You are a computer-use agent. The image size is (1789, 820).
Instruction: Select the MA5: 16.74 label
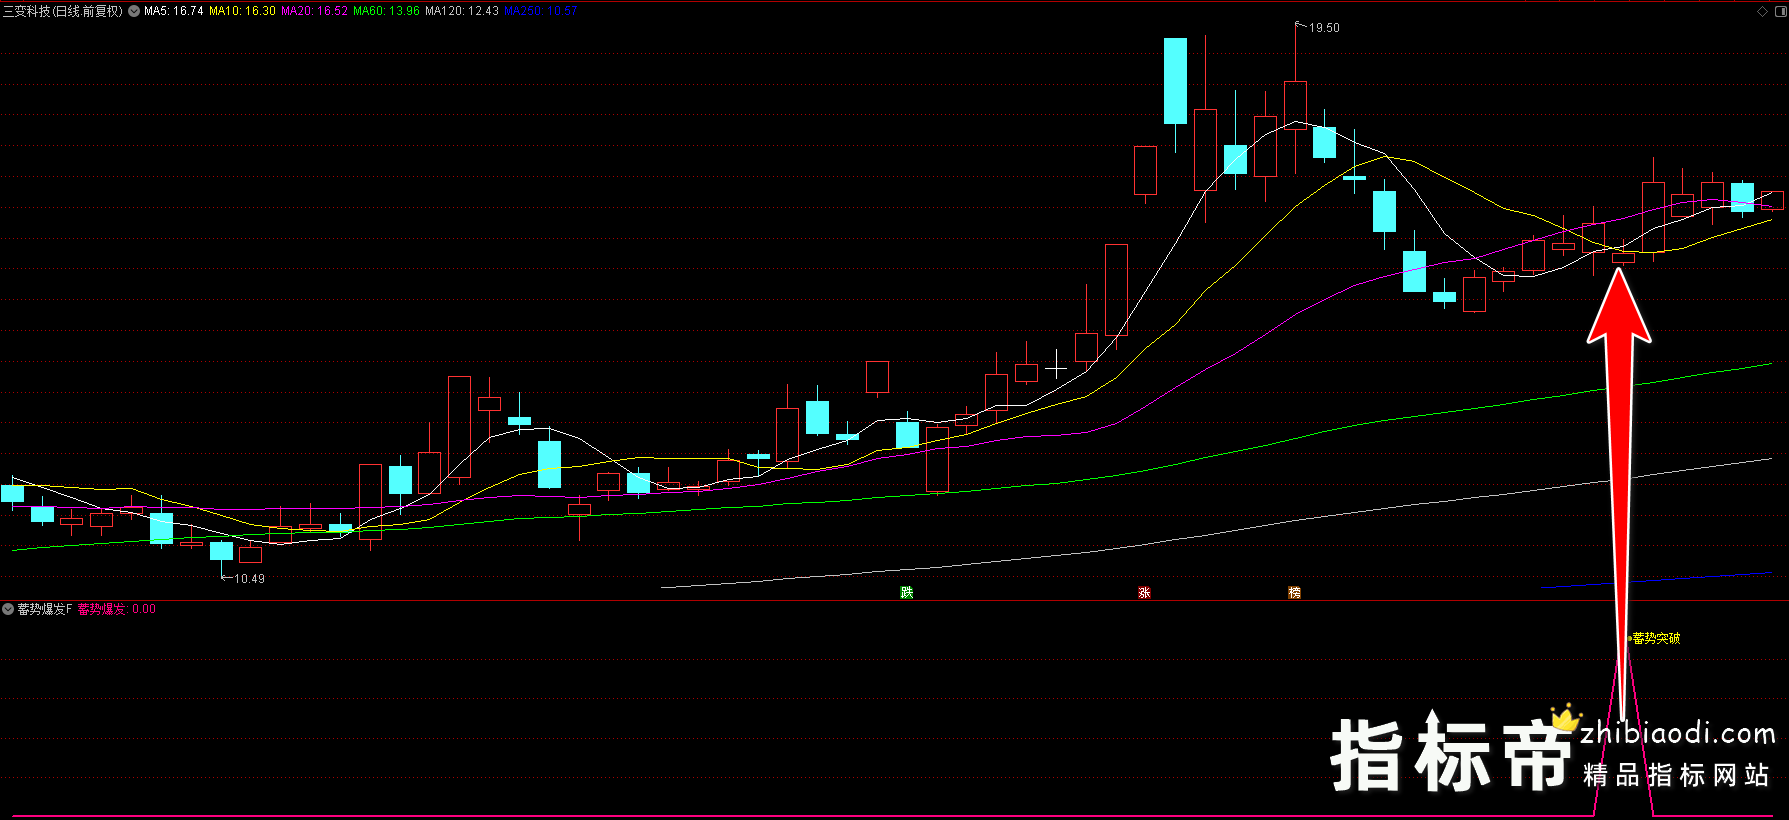173,12
